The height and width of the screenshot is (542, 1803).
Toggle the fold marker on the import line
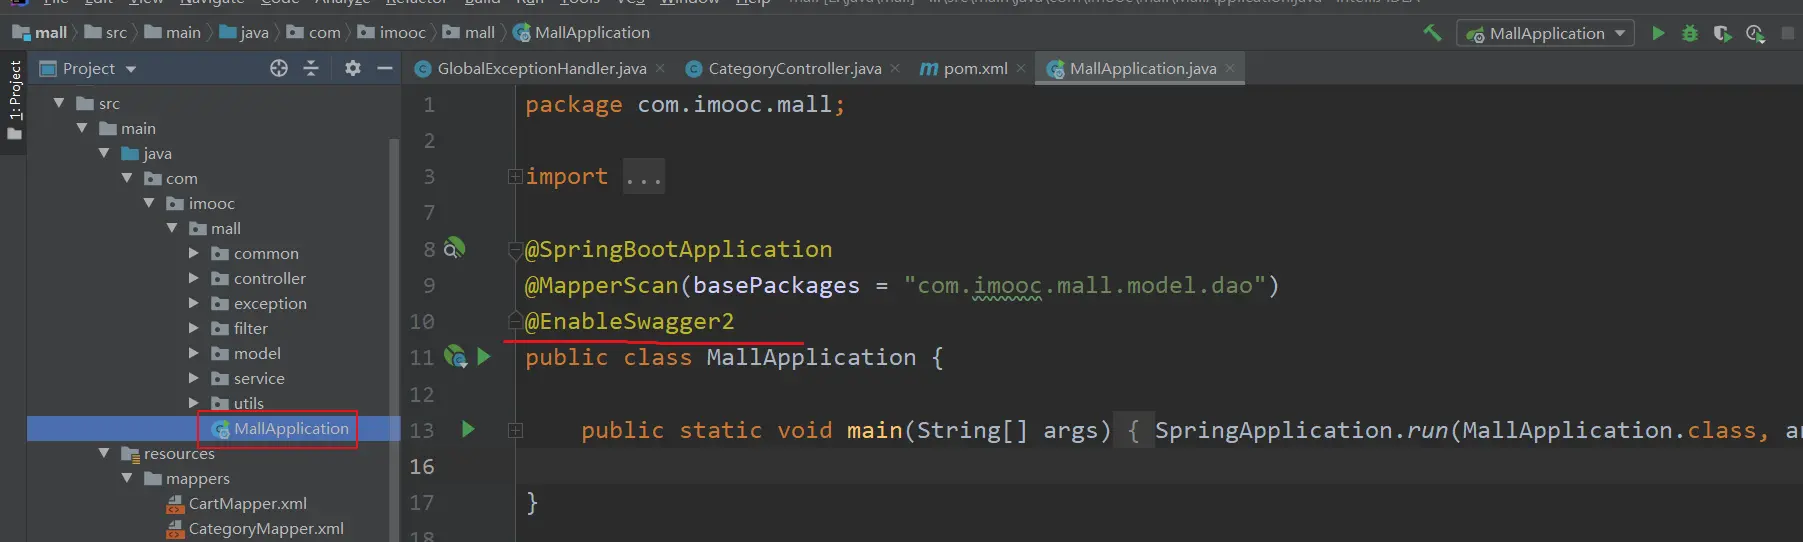pos(515,177)
